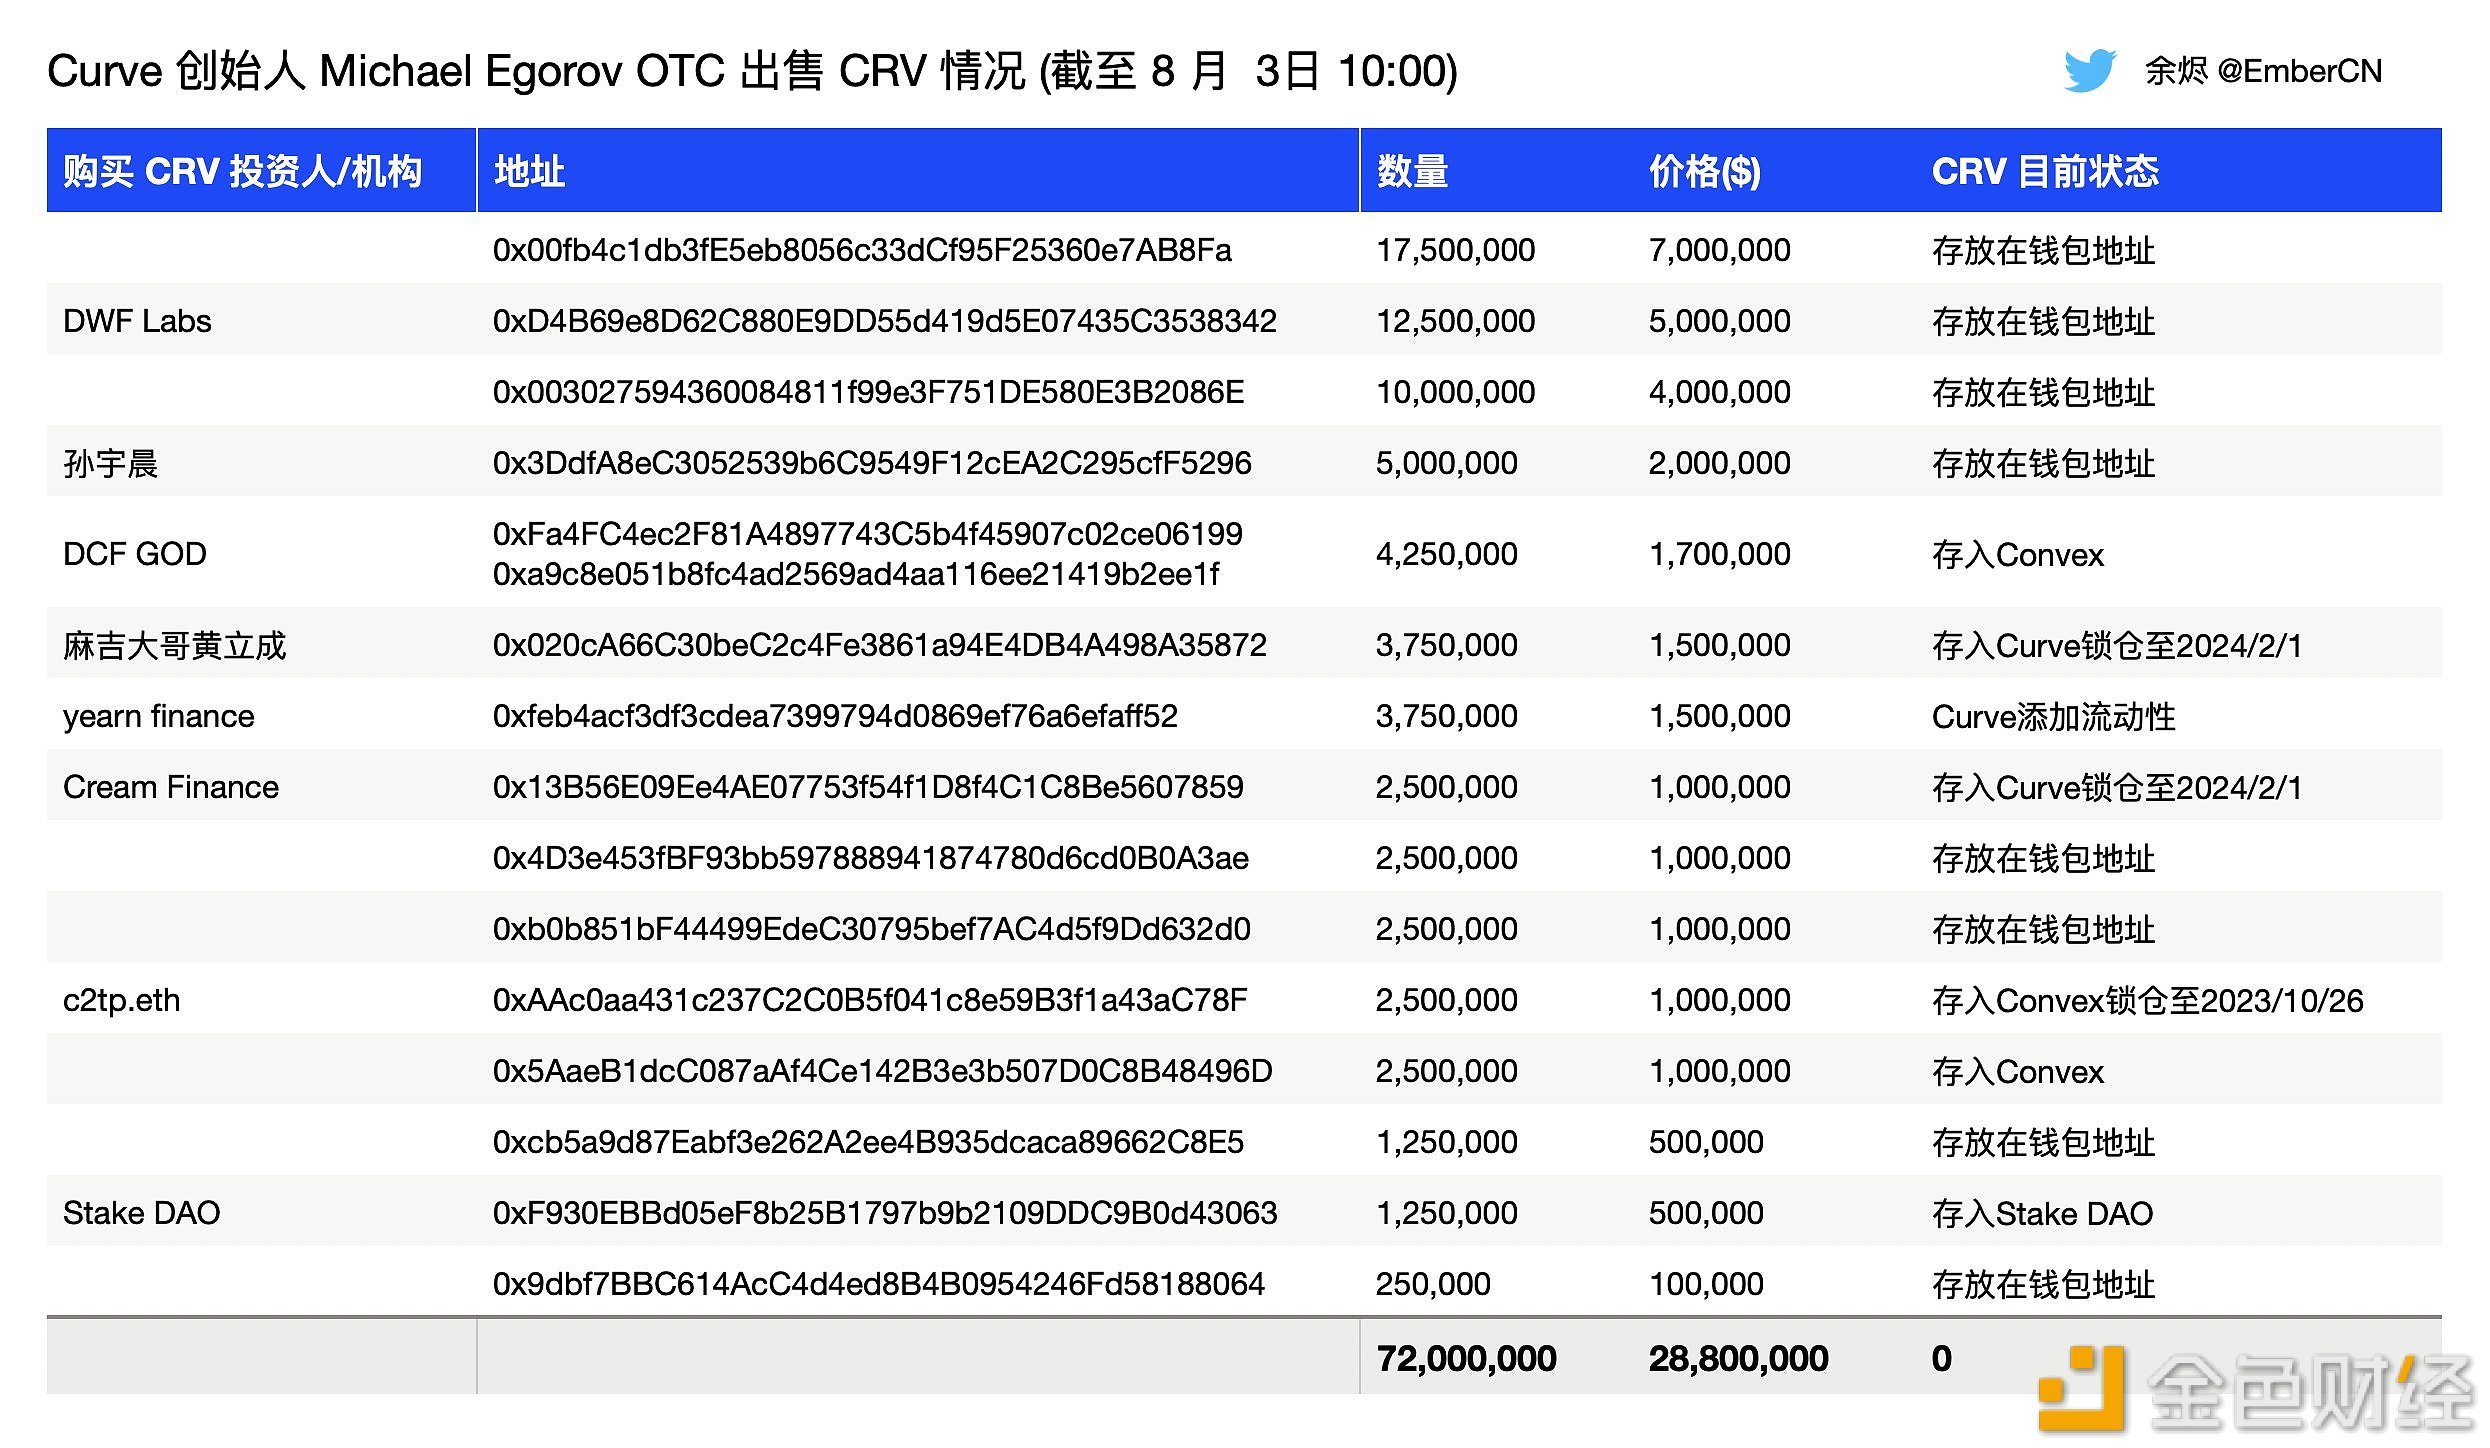The height and width of the screenshot is (1448, 2490).
Task: Click the Curve添加流动性 status cell
Action: [2054, 716]
